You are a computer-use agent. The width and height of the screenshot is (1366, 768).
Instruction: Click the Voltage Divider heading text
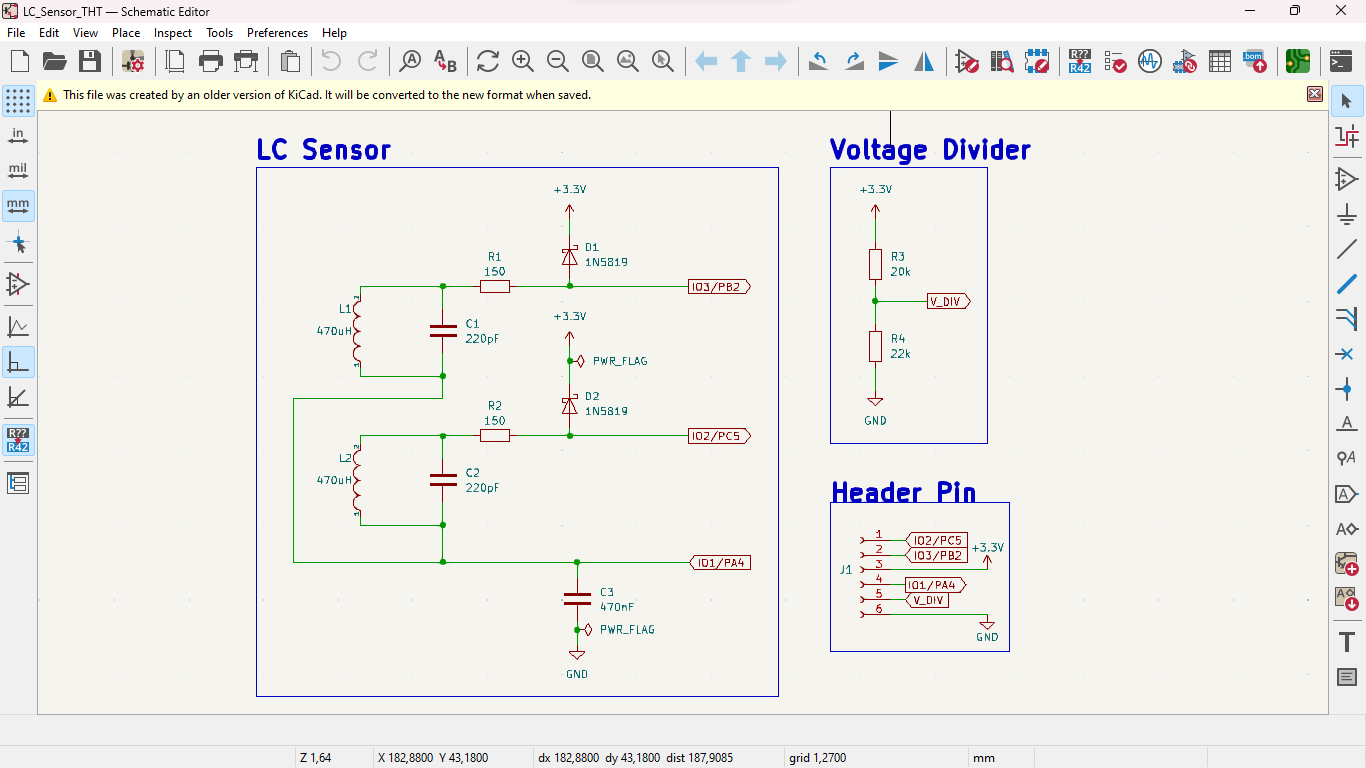tap(930, 150)
